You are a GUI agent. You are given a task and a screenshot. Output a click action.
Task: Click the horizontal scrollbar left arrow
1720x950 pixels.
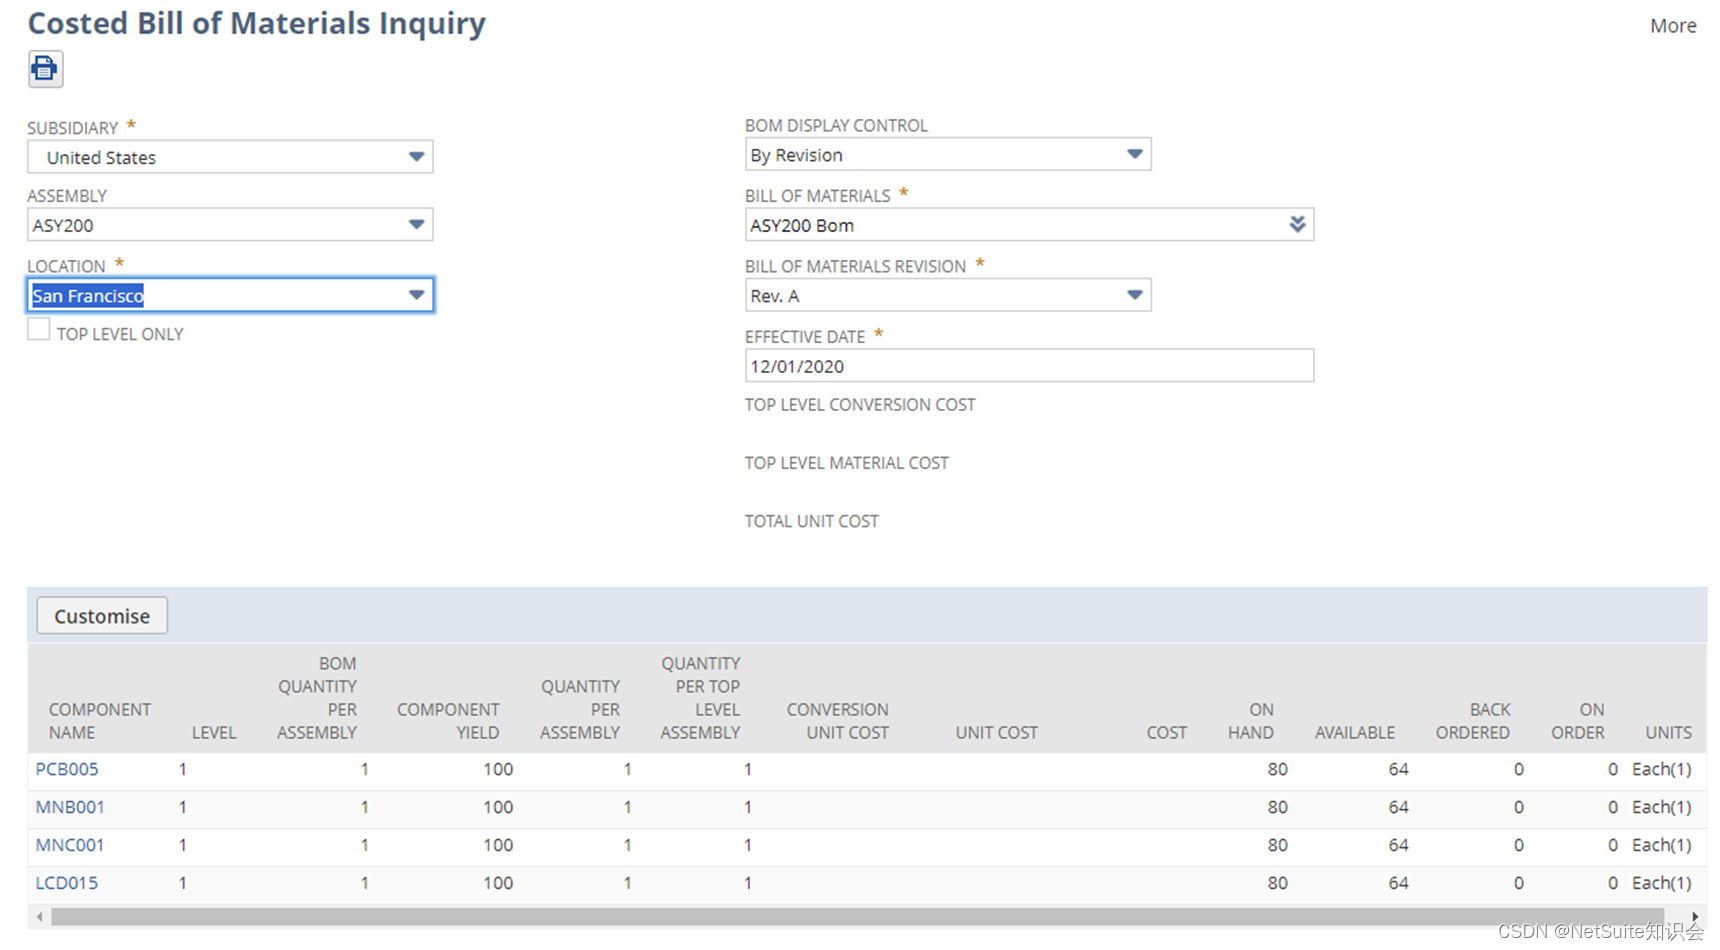39,917
